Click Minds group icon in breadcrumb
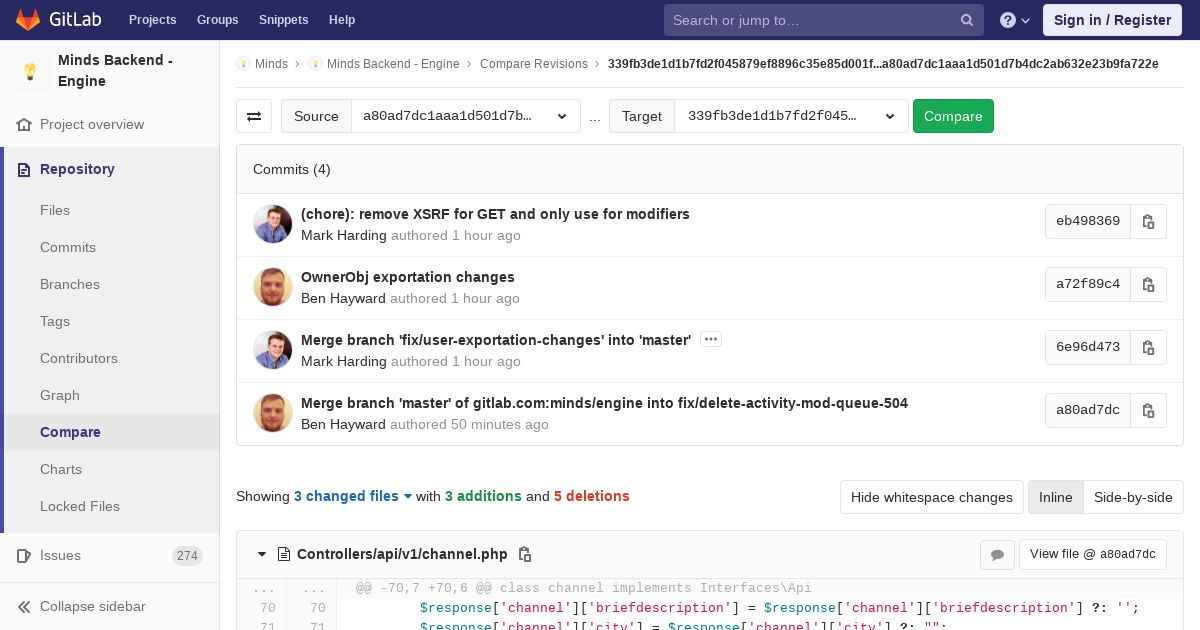 243,64
